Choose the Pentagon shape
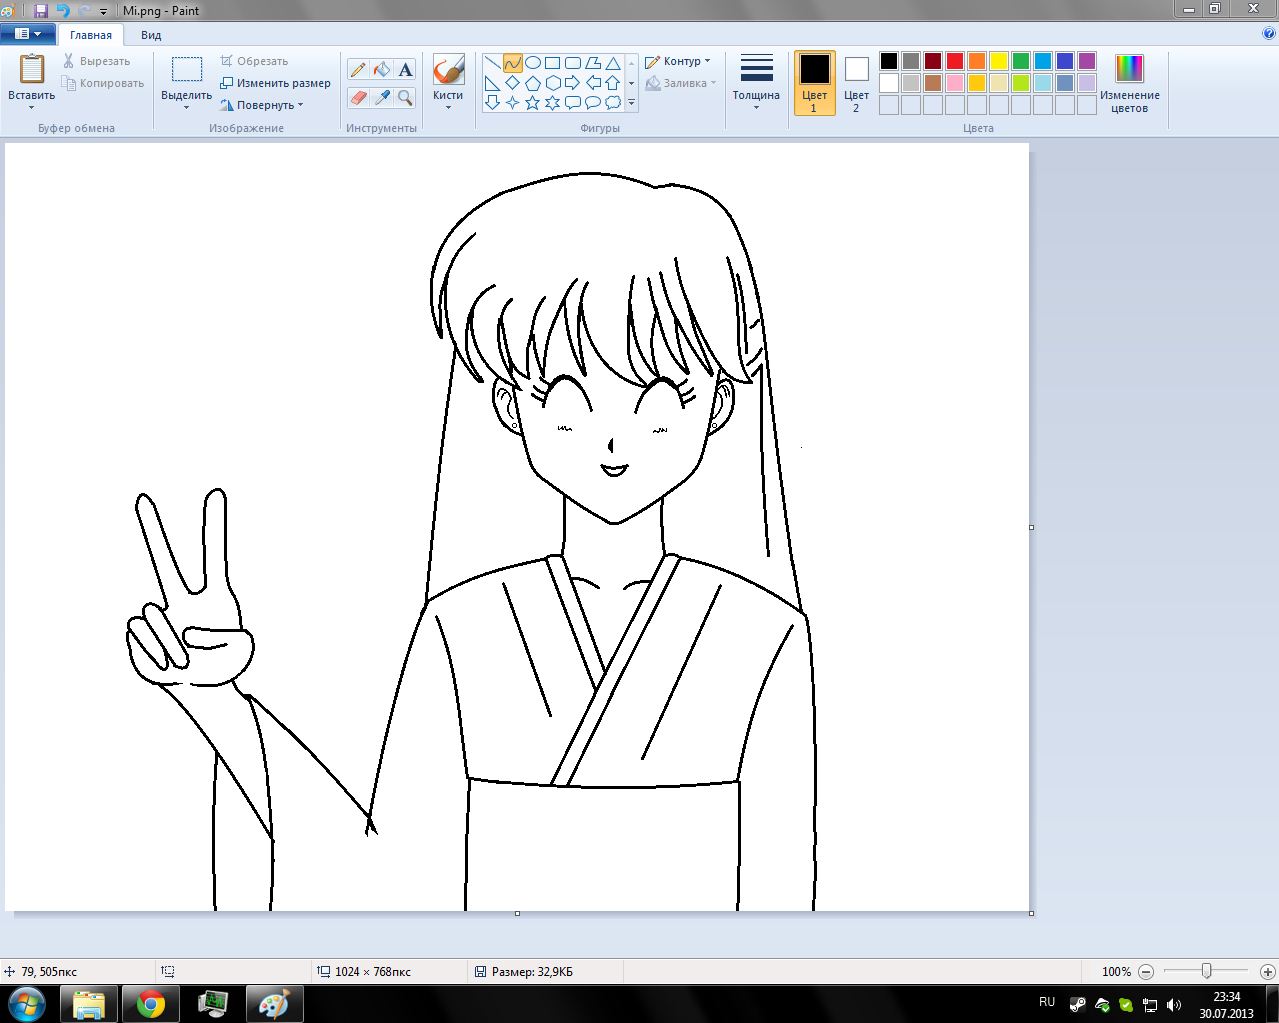The width and height of the screenshot is (1279, 1023). [x=533, y=83]
